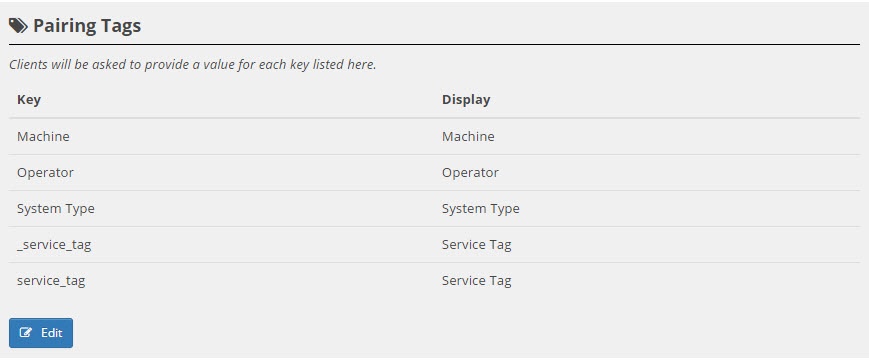Click the Pairing Tags heading
The width and height of the screenshot is (869, 362).
[x=75, y=26]
